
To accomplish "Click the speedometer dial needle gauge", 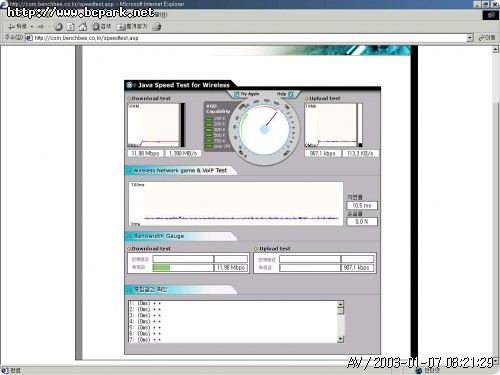I will pyautogui.click(x=264, y=129).
